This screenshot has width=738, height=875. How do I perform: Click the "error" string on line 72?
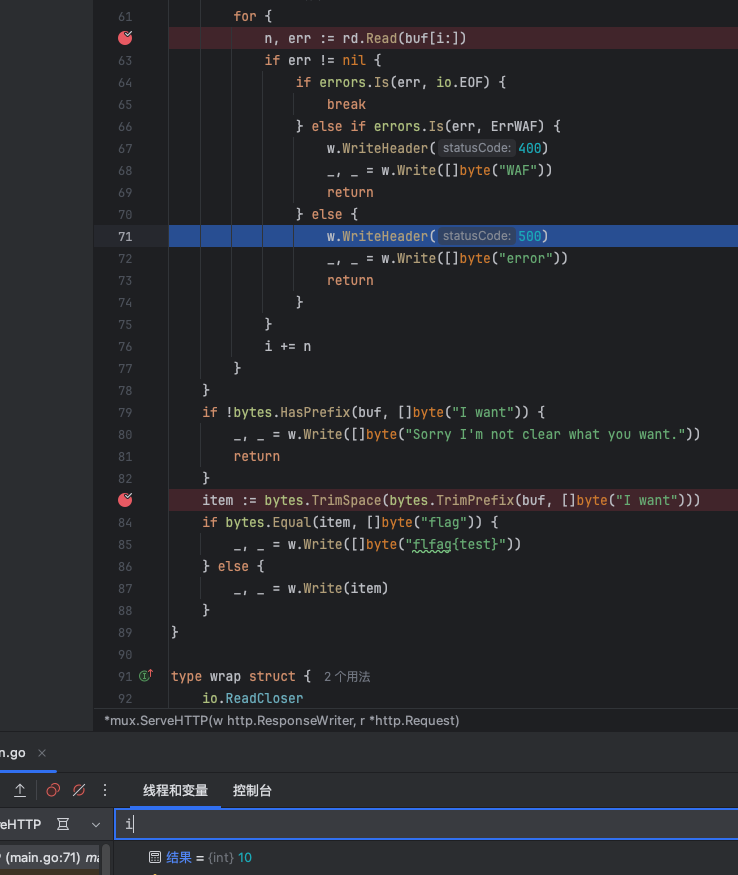tap(525, 258)
